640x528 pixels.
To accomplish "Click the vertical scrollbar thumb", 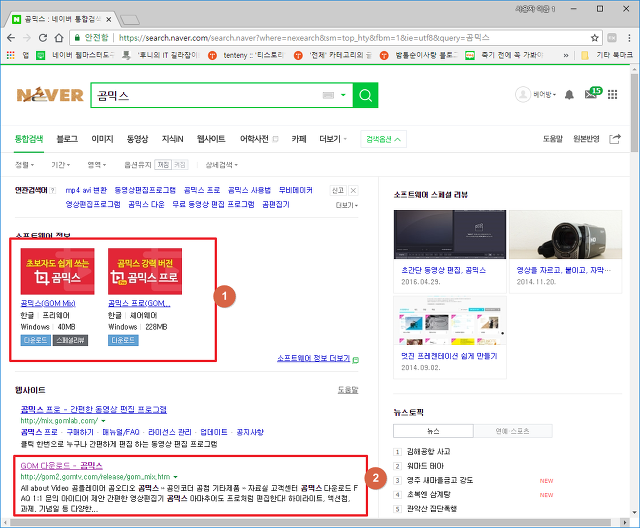I will click(633, 113).
